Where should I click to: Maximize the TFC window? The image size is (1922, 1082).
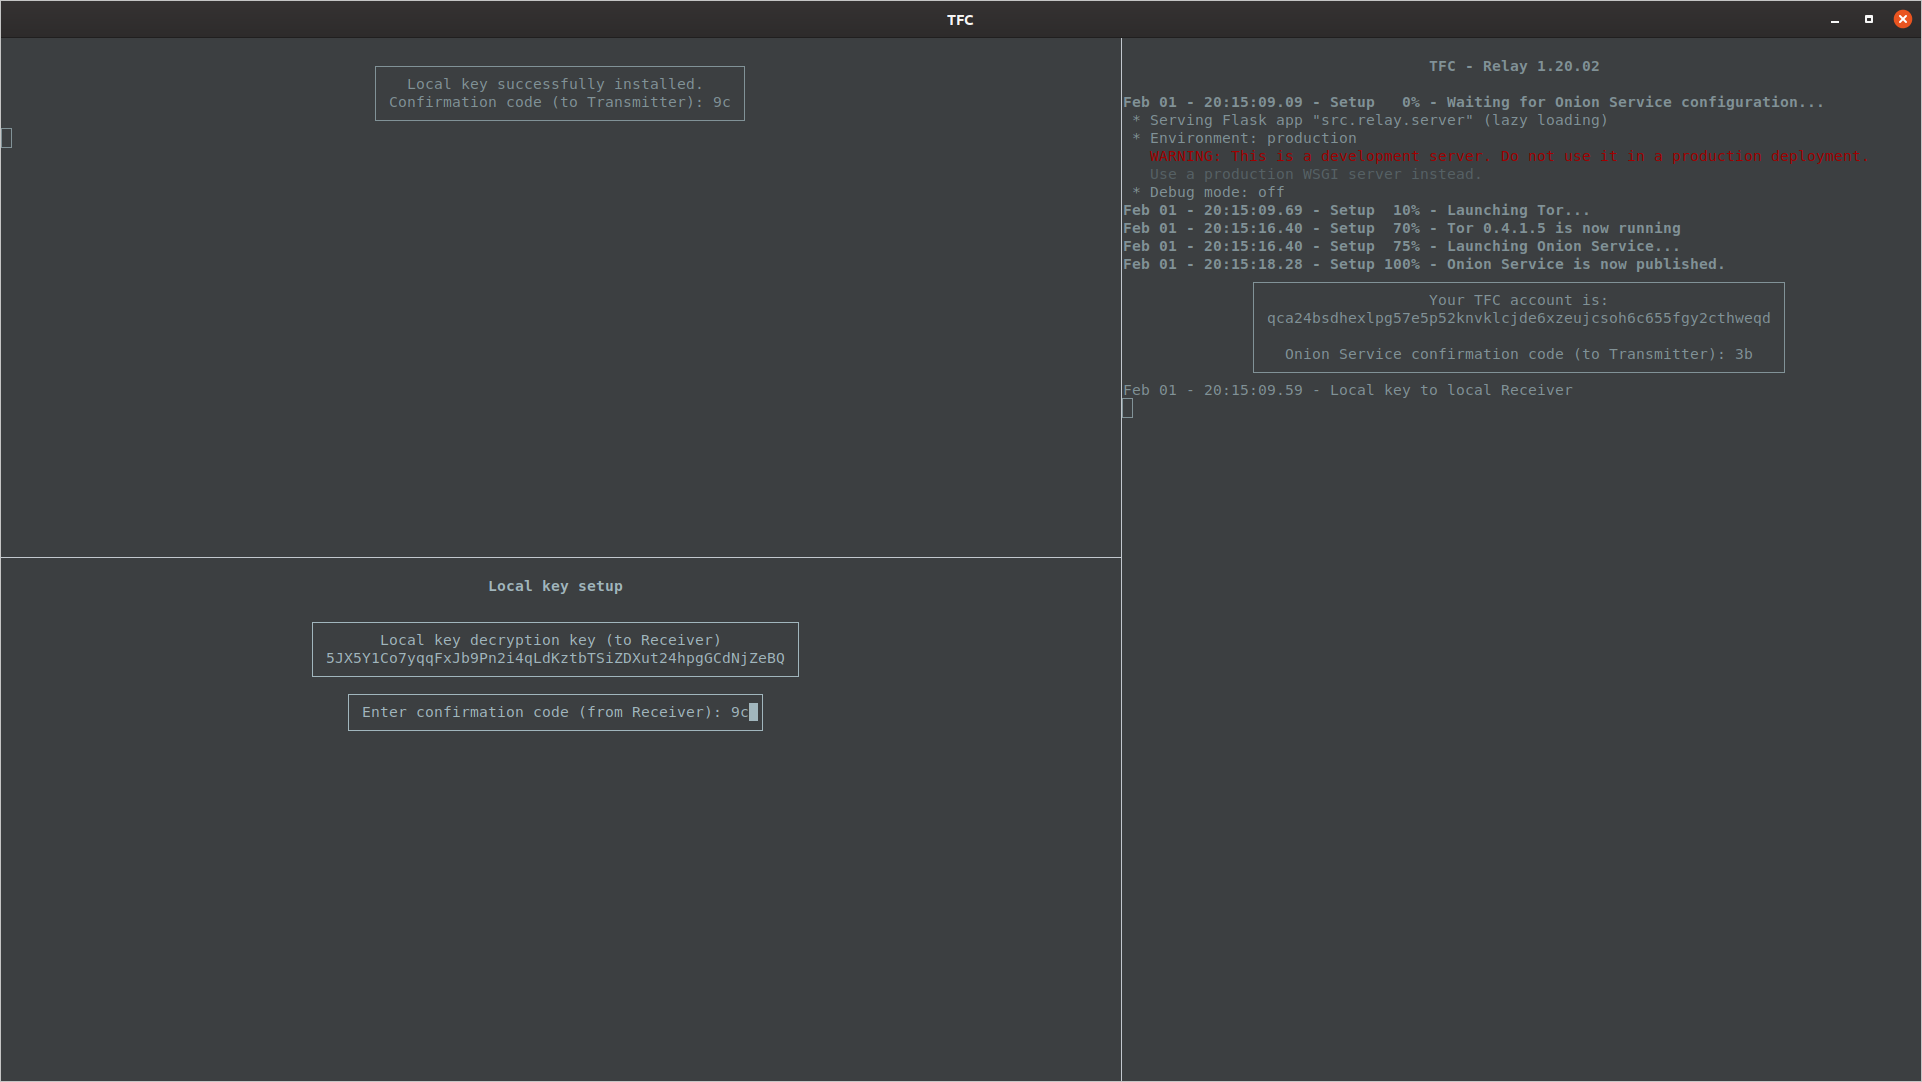[x=1868, y=19]
